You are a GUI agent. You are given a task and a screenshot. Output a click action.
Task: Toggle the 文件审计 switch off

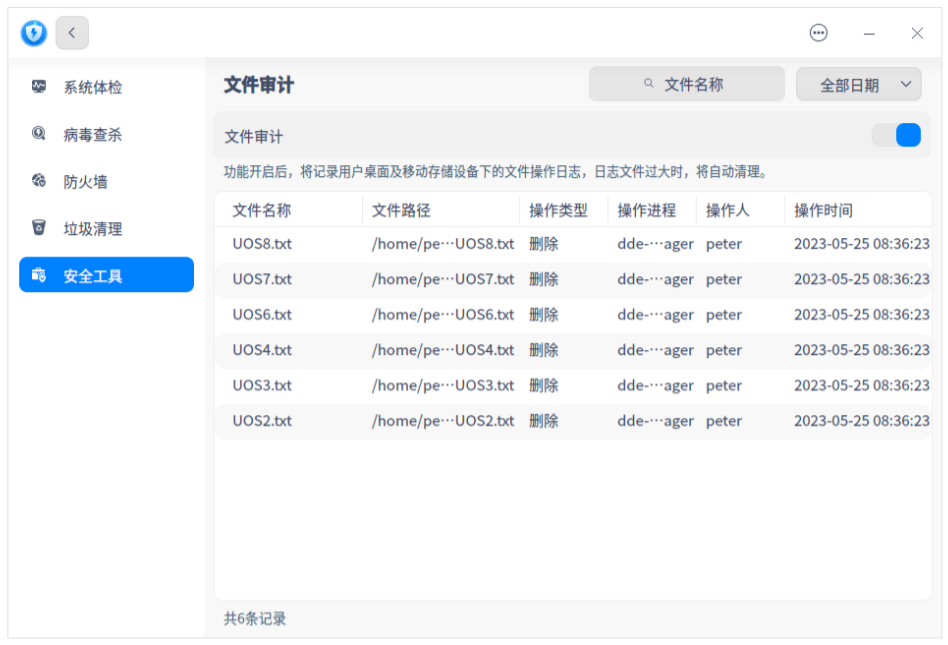896,135
